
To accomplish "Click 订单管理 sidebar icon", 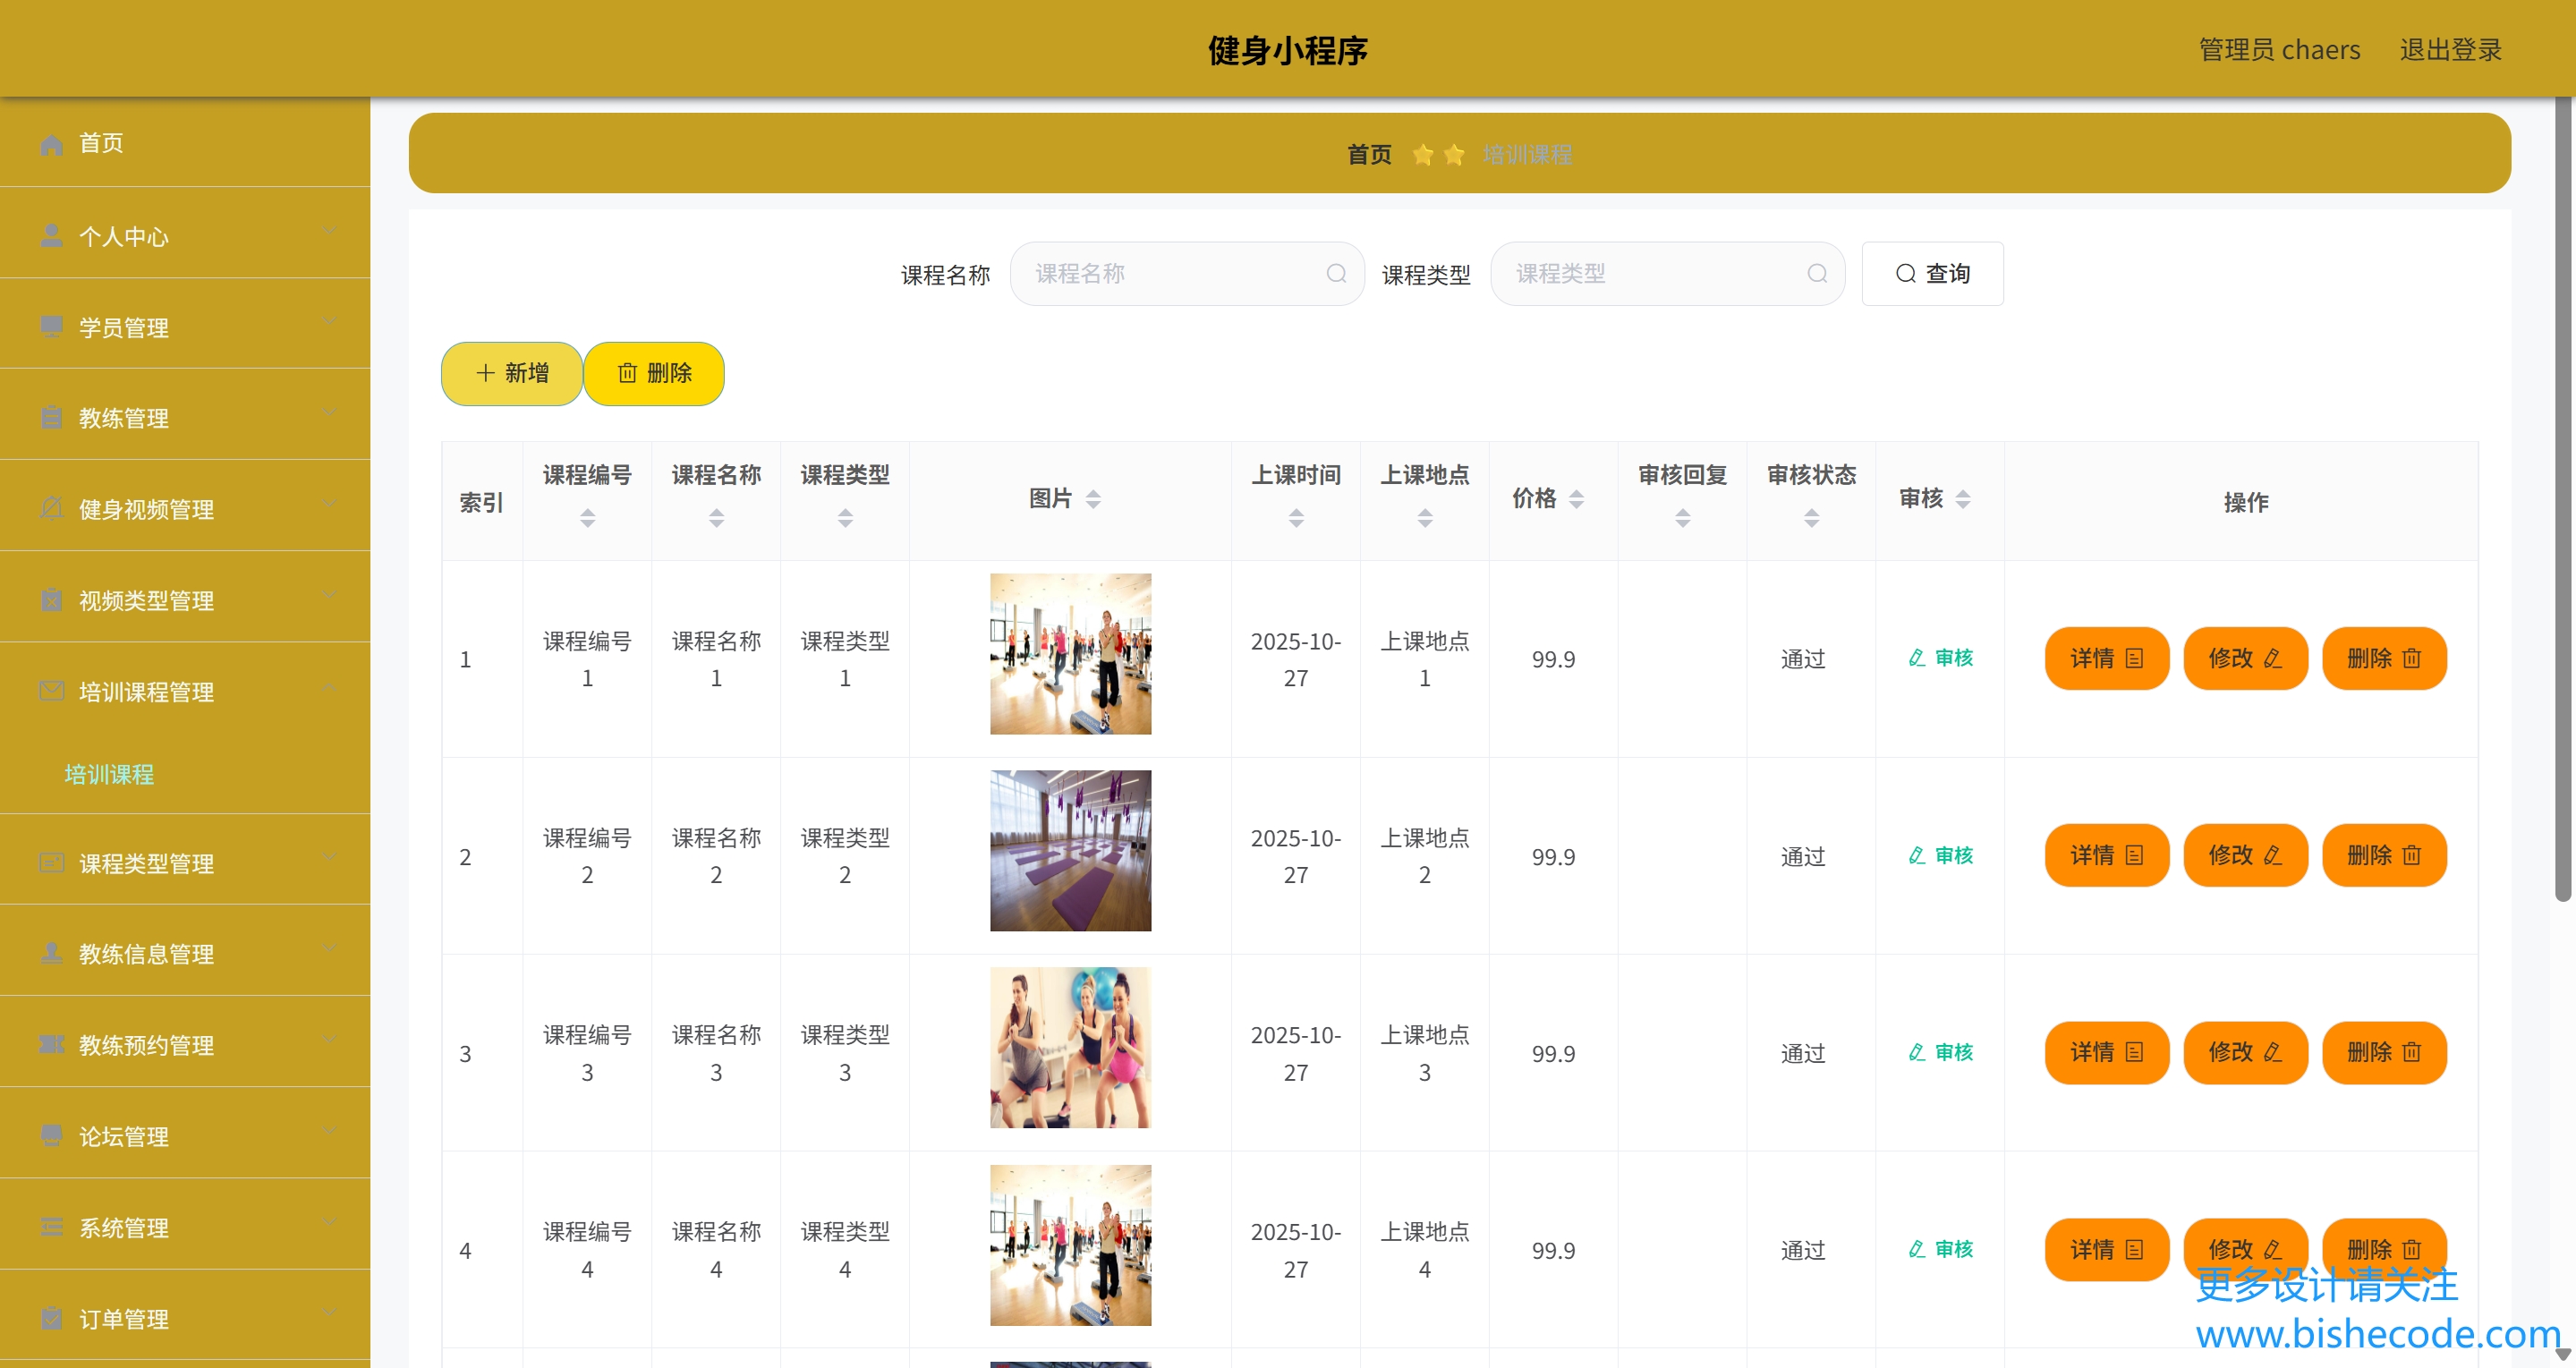I will [51, 1319].
